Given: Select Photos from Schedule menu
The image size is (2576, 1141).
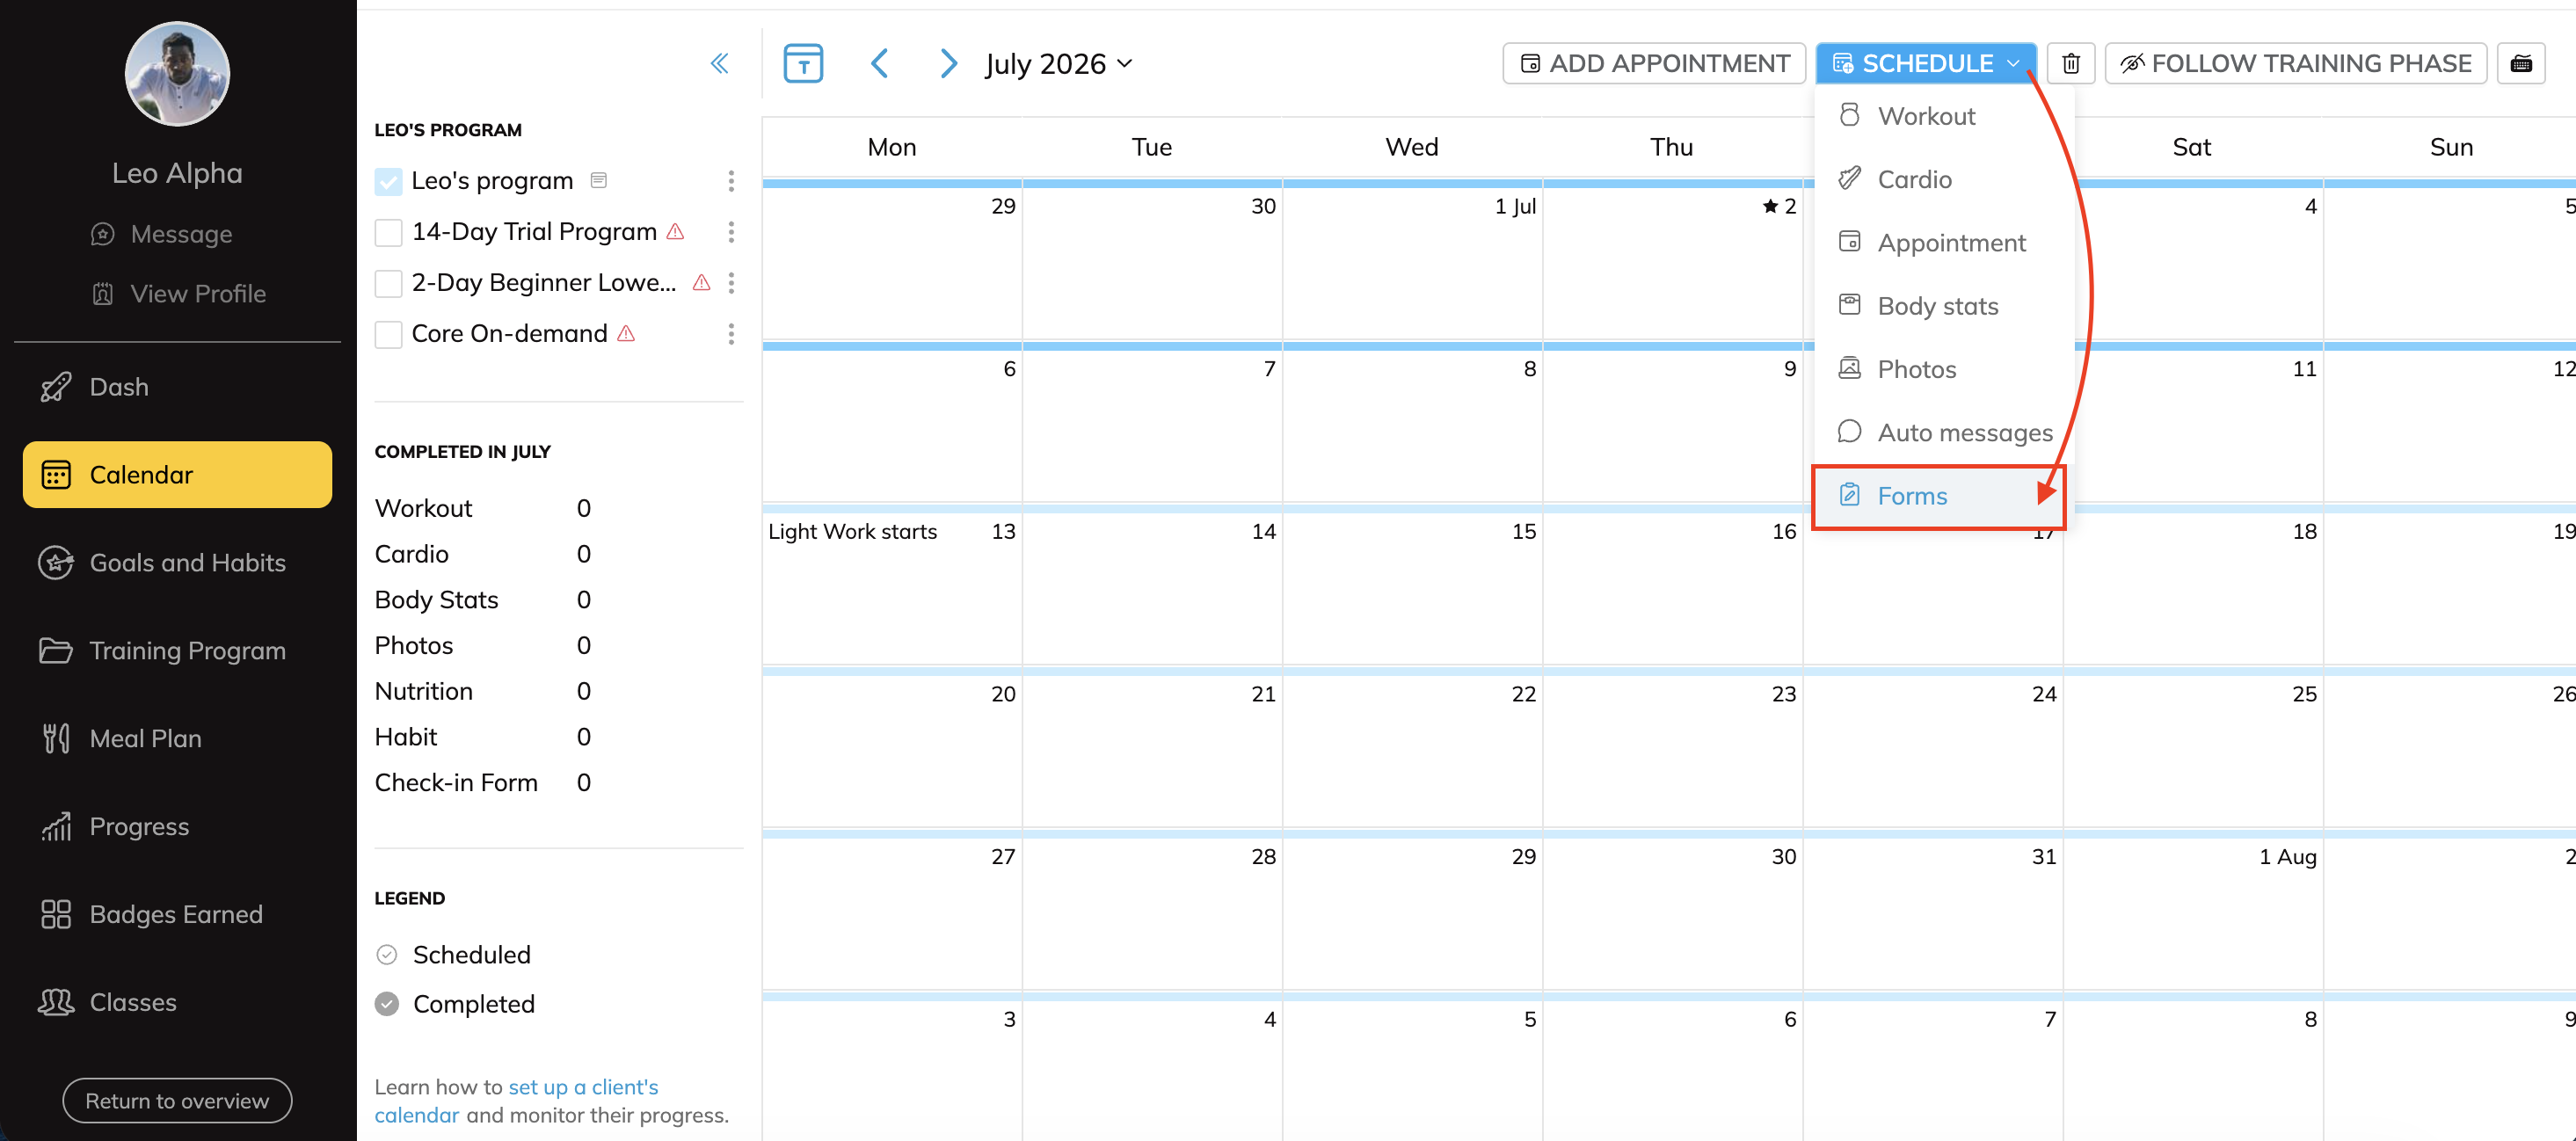Looking at the screenshot, I should [1943, 369].
